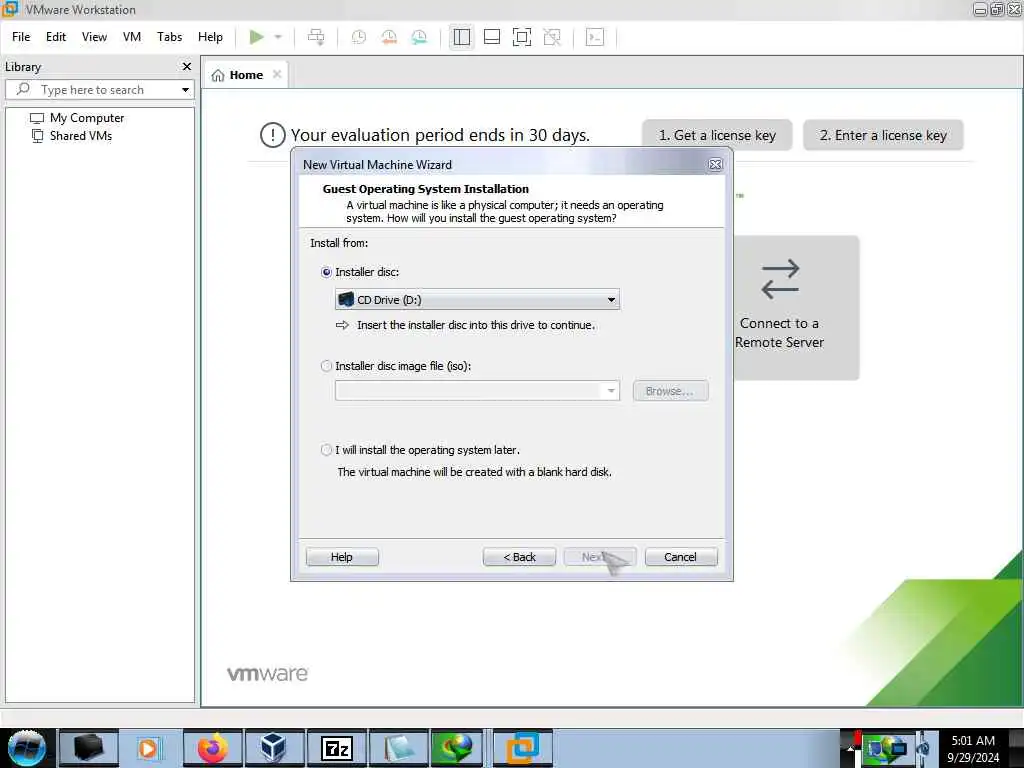Screen dimensions: 1024x768
Task: Open the media player taskbar icon
Action: tap(148, 748)
